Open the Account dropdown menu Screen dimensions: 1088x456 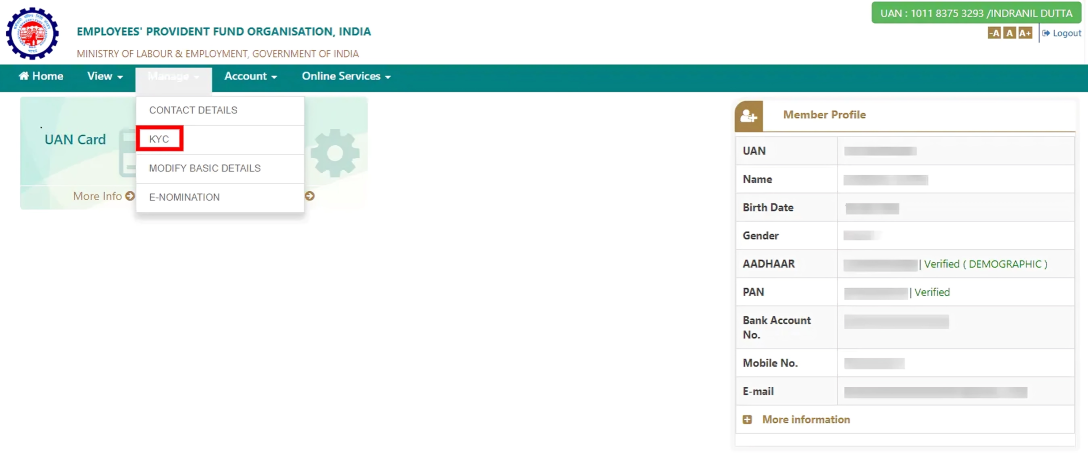(x=250, y=76)
